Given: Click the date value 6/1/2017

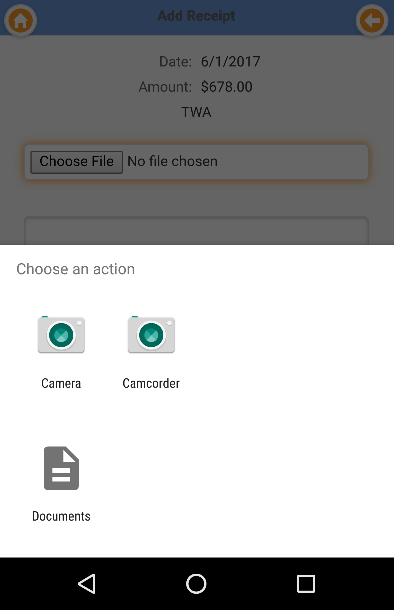Looking at the screenshot, I should coord(231,61).
